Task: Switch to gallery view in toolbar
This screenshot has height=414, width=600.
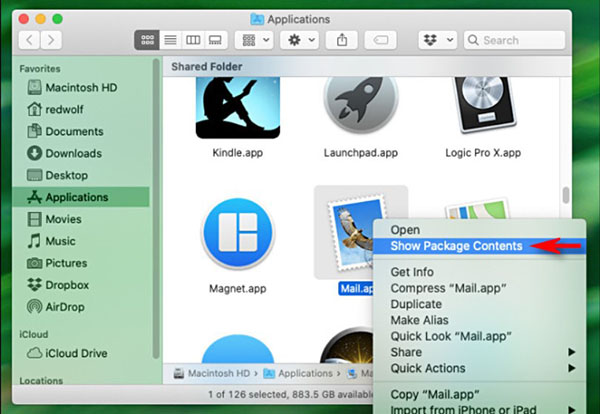Action: coord(215,40)
